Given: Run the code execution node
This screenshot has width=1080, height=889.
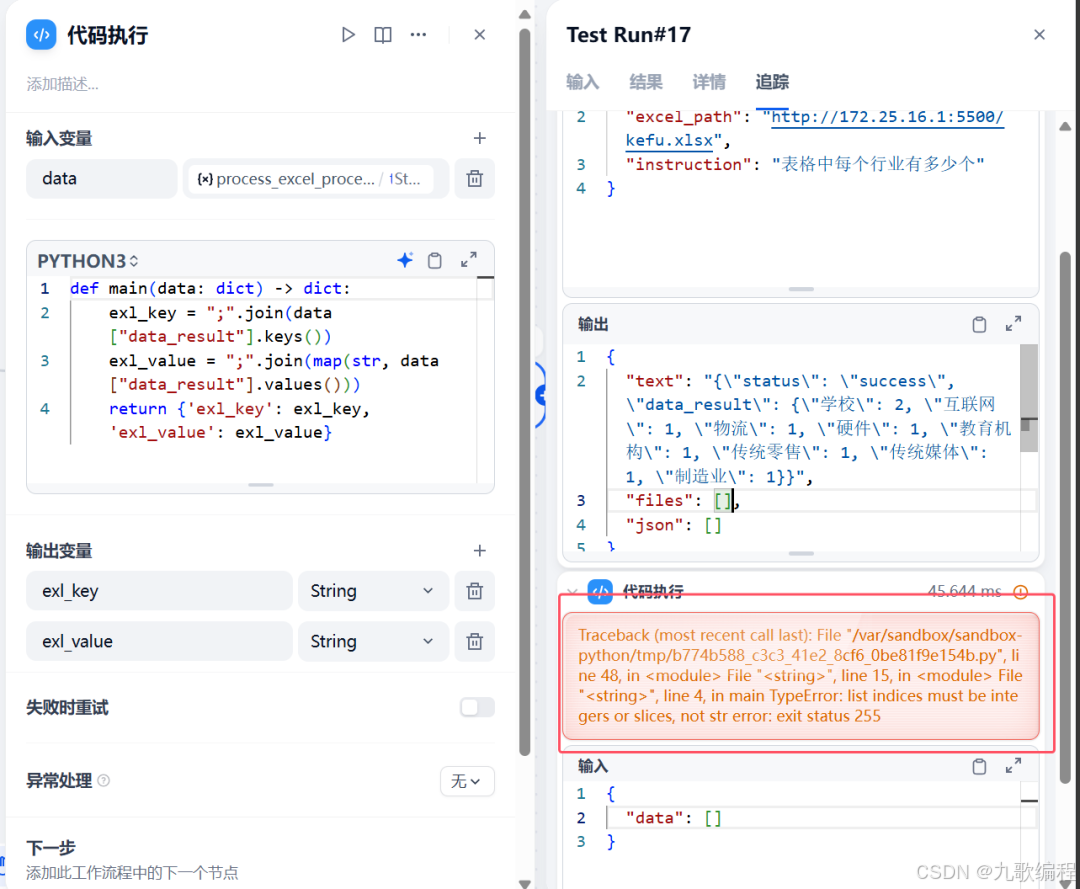Looking at the screenshot, I should (348, 34).
